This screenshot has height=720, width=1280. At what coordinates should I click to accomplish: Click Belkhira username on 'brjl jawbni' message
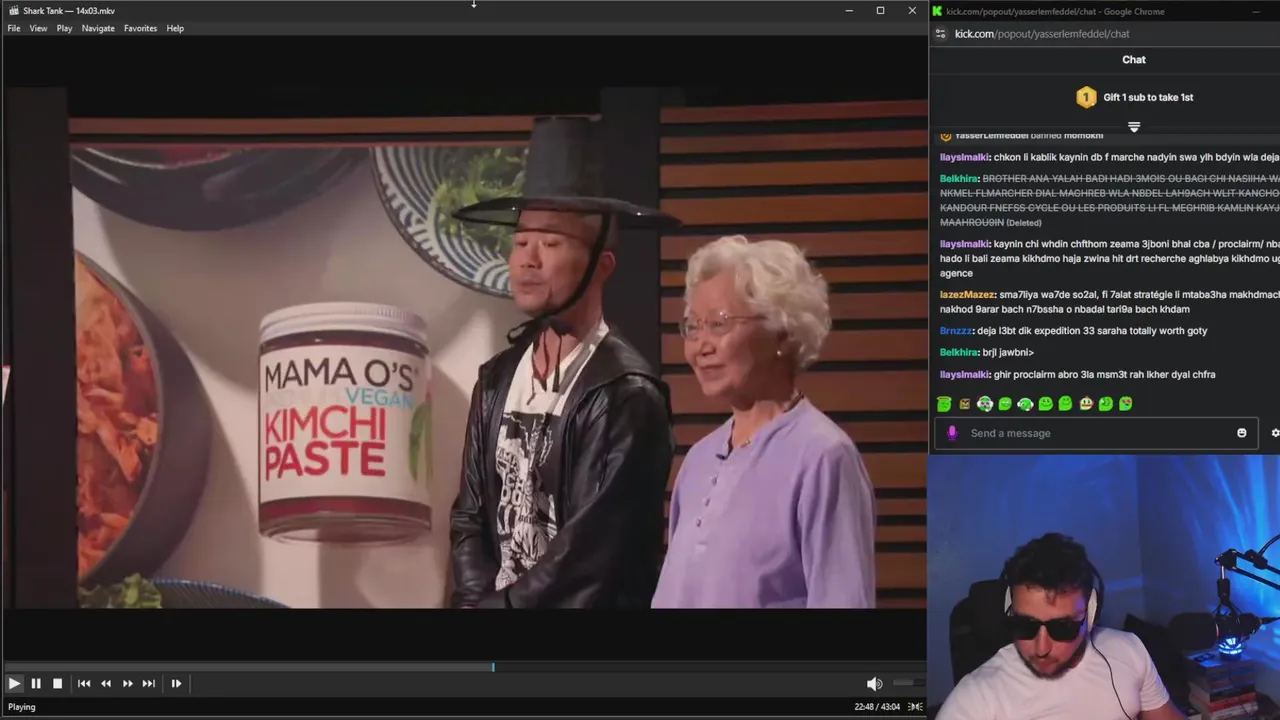point(958,352)
